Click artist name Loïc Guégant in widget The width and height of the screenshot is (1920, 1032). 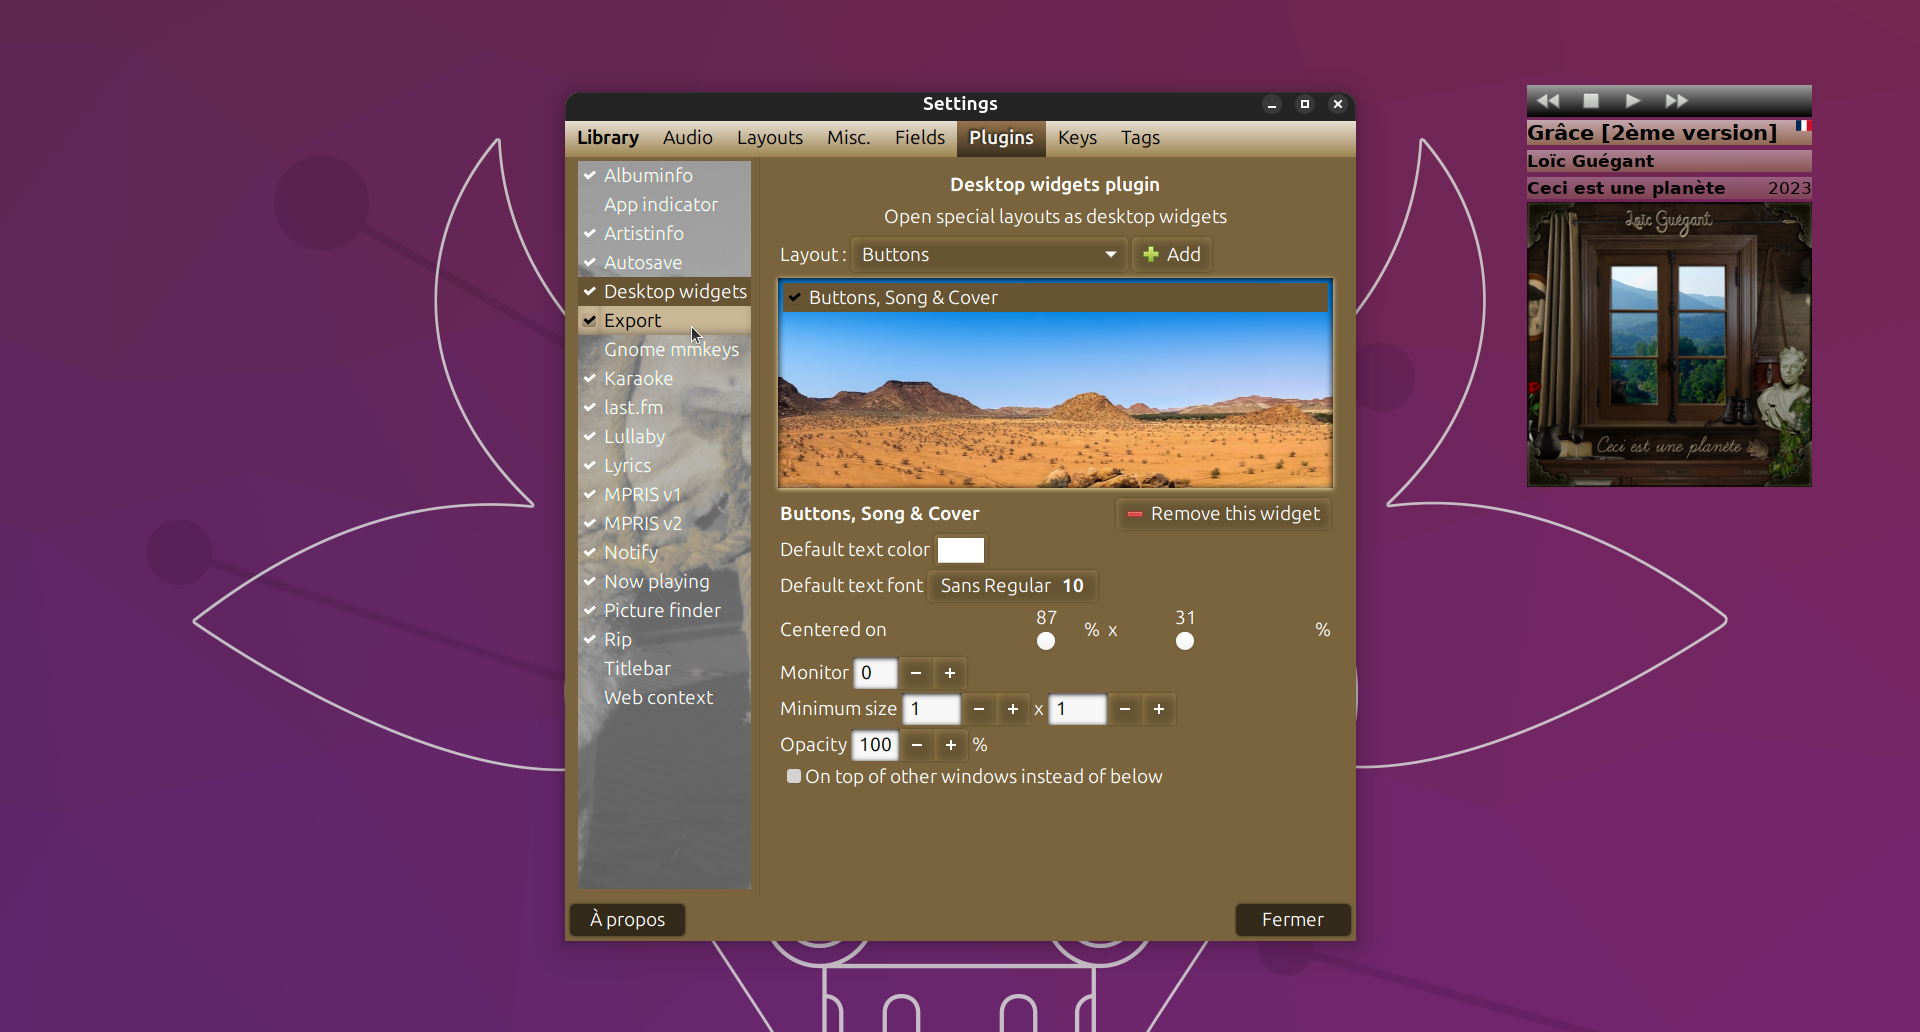1590,161
